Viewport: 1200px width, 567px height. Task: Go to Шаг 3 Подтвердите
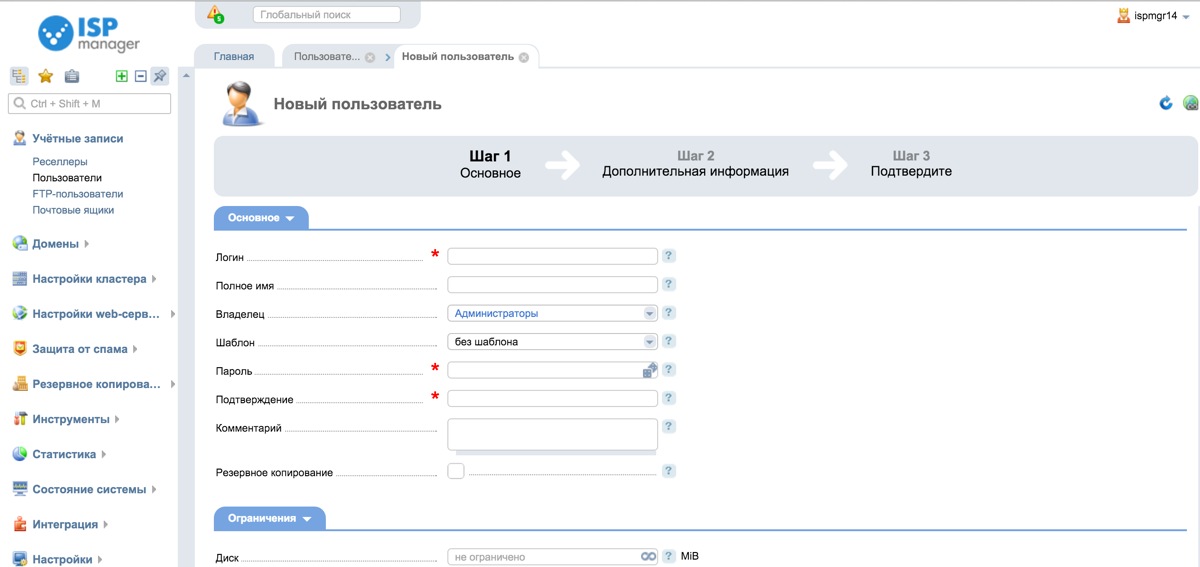tap(911, 164)
